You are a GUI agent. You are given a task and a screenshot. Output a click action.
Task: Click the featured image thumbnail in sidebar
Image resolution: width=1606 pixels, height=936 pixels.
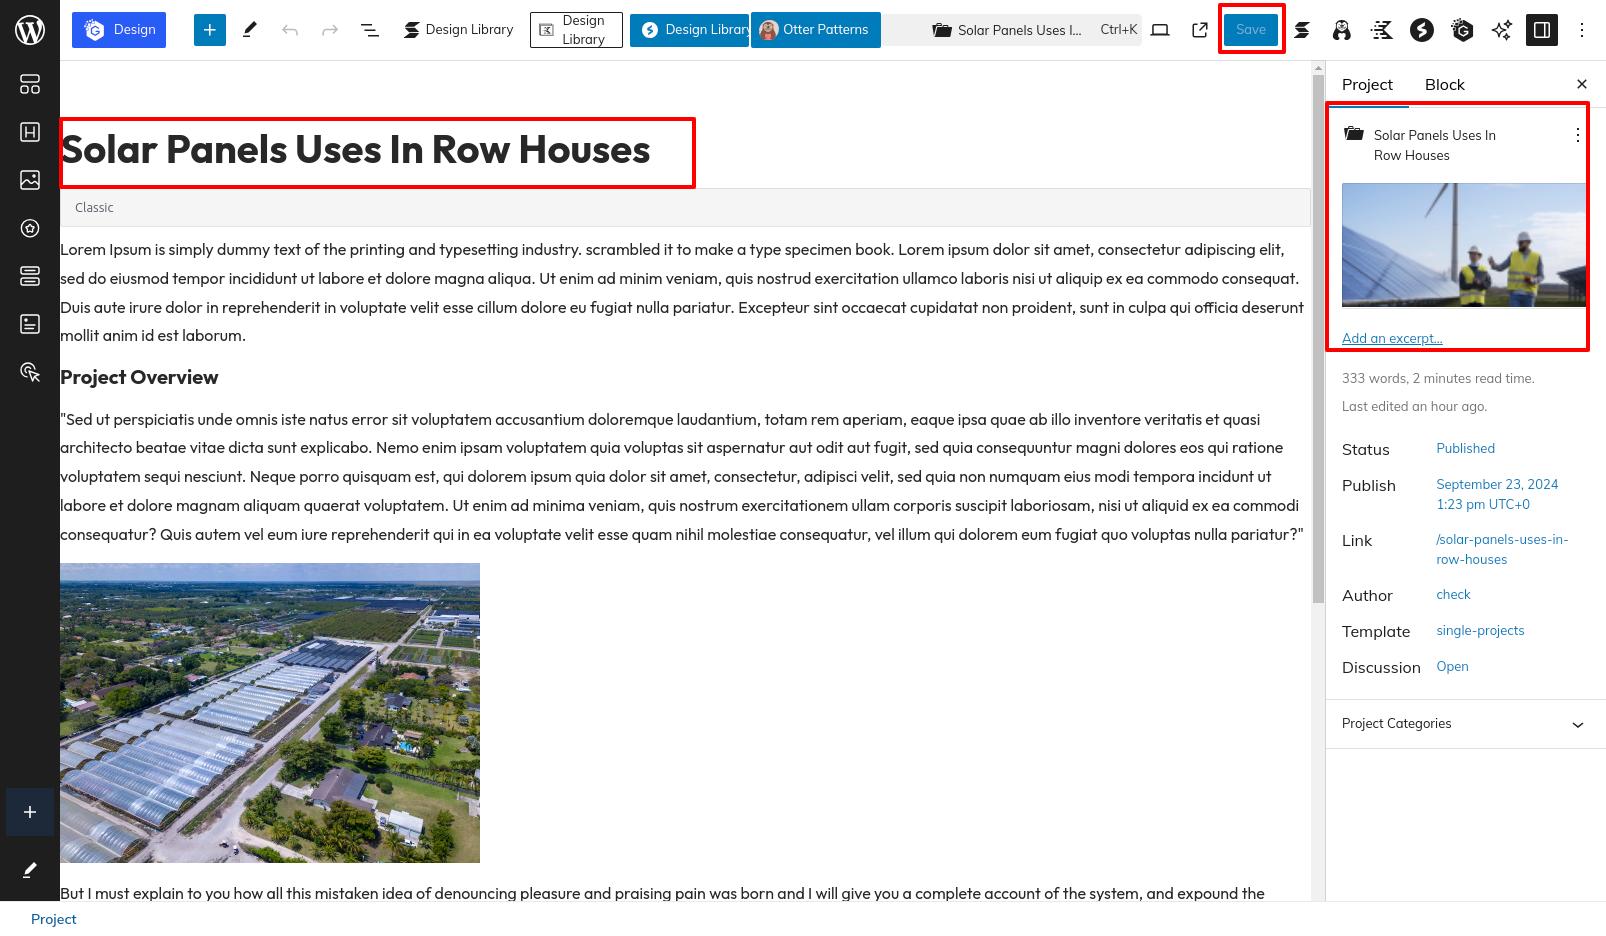point(1463,245)
